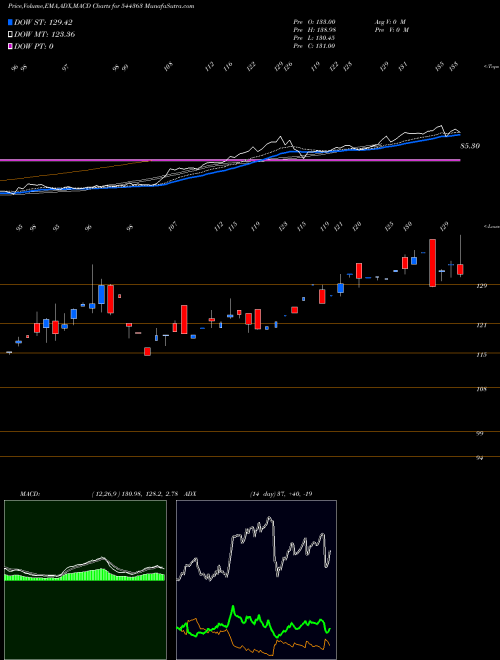
Task: Click the '<Lows' label at chart right
Action: tap(491, 226)
